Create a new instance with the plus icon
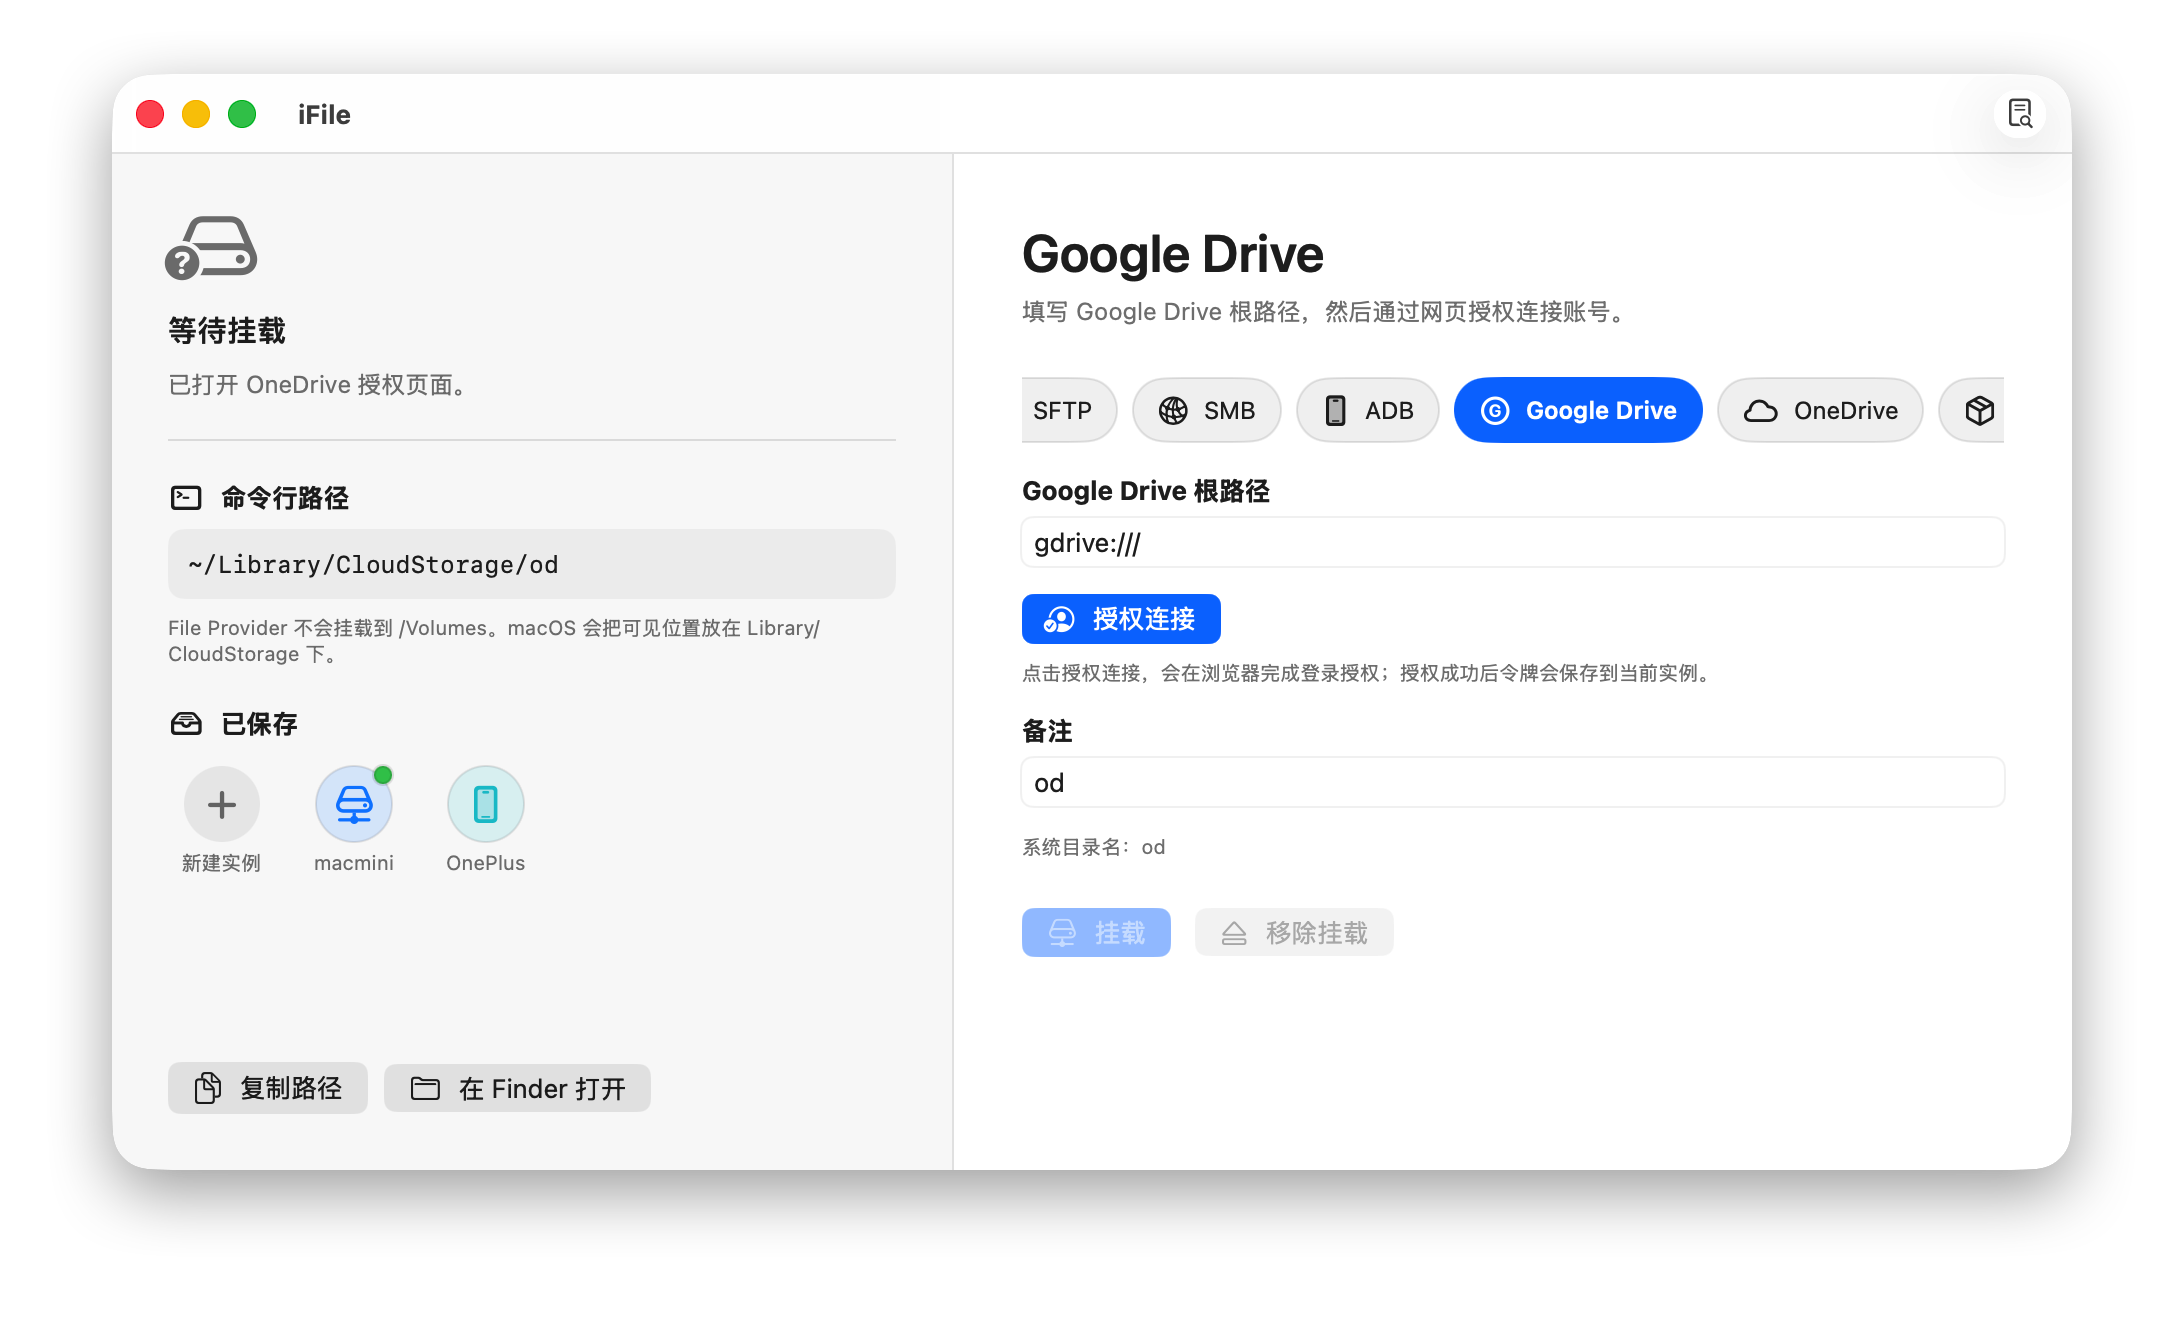The width and height of the screenshot is (2184, 1320). tap(222, 804)
